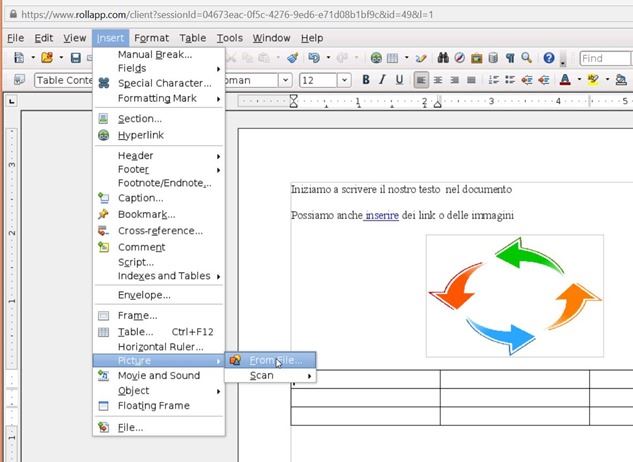
Task: Select Align Left button
Action: pos(421,80)
